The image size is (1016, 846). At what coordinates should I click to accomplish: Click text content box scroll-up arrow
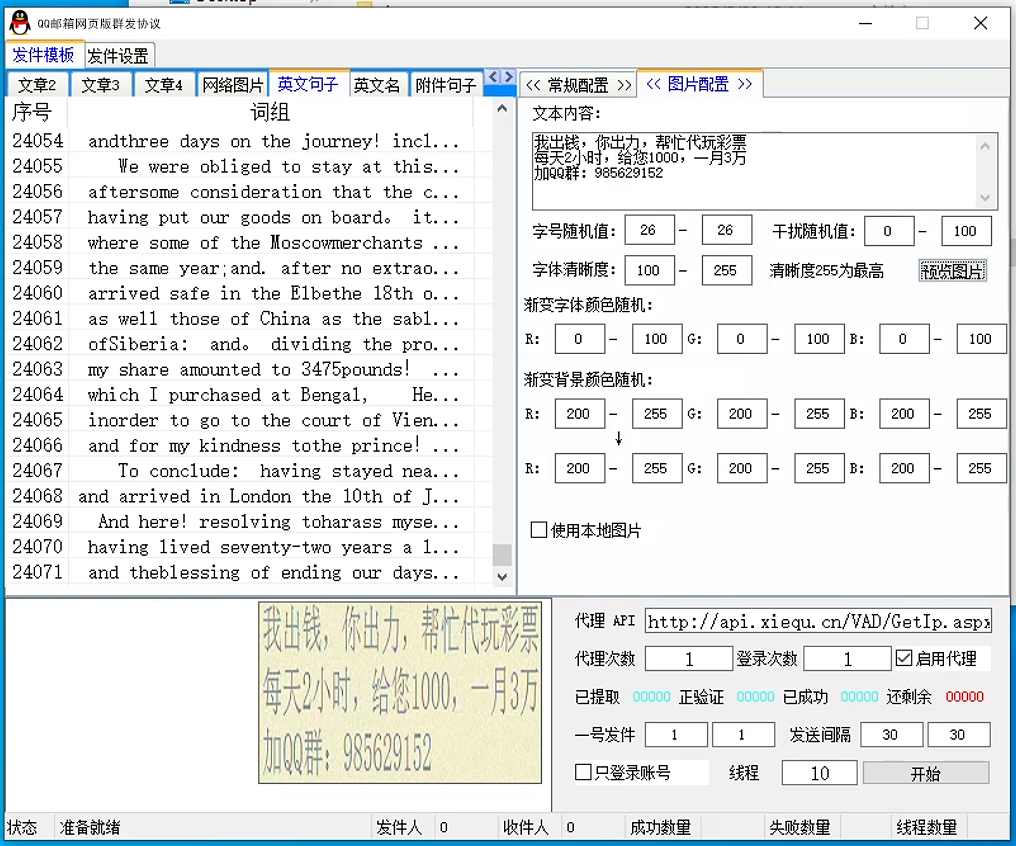pyautogui.click(x=985, y=146)
